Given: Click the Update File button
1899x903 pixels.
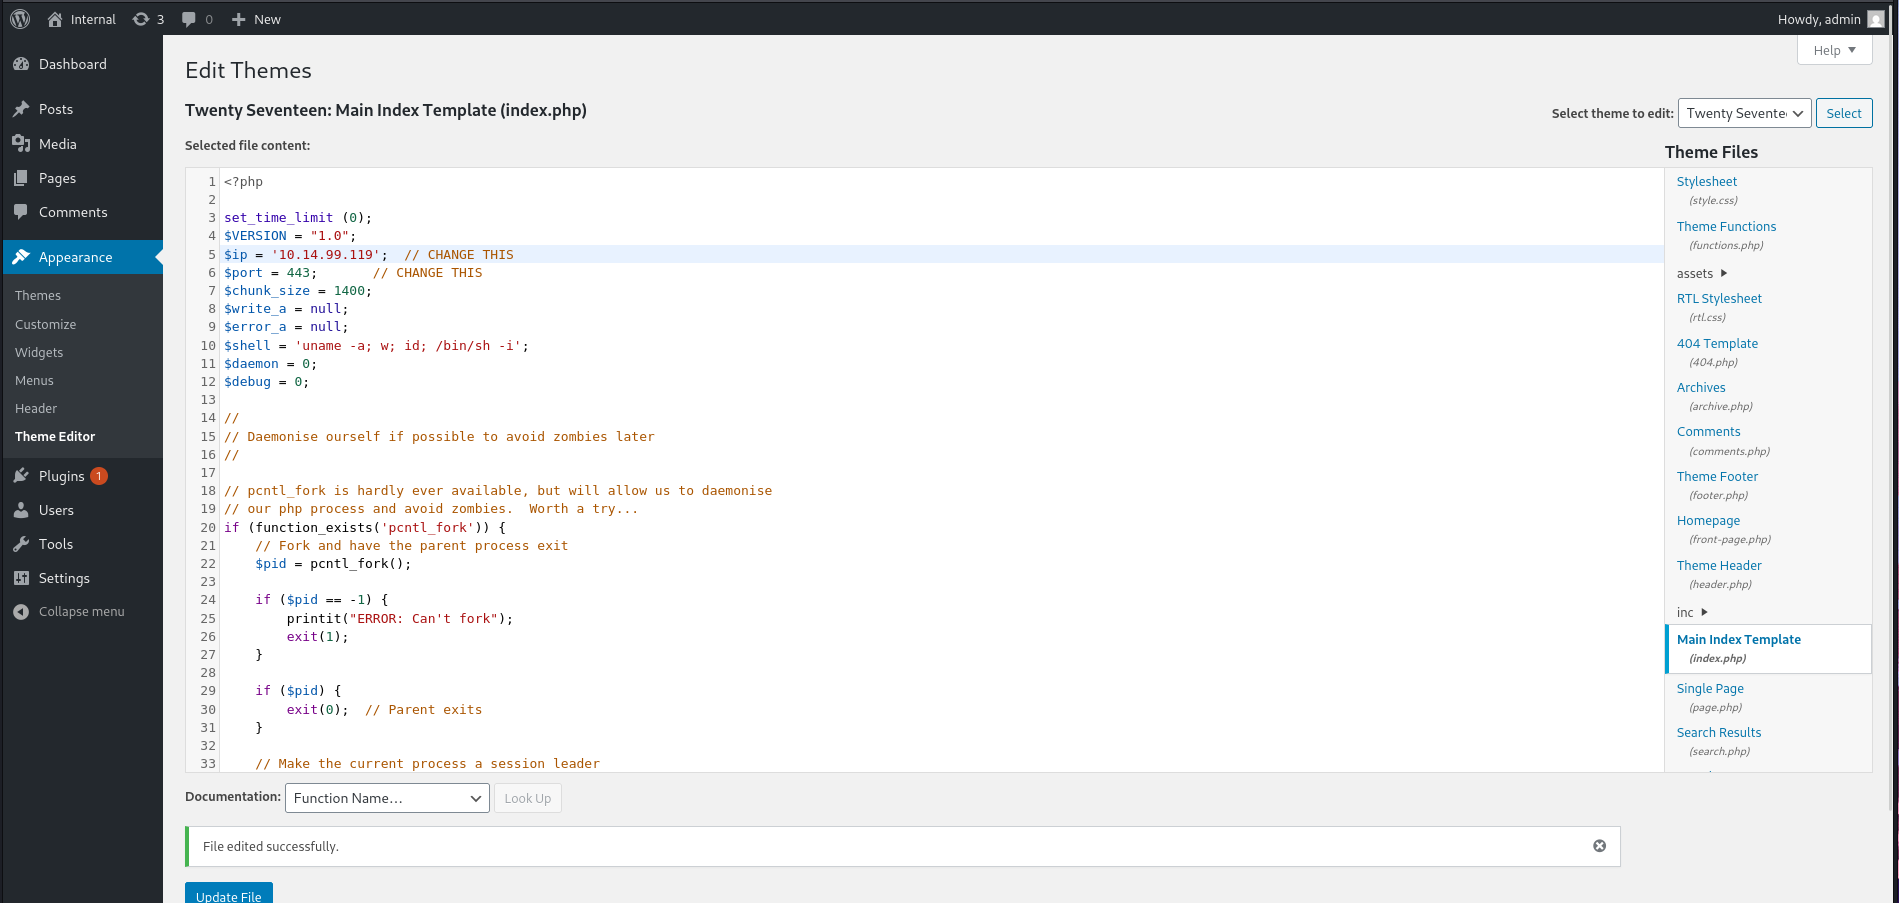Looking at the screenshot, I should (x=229, y=894).
